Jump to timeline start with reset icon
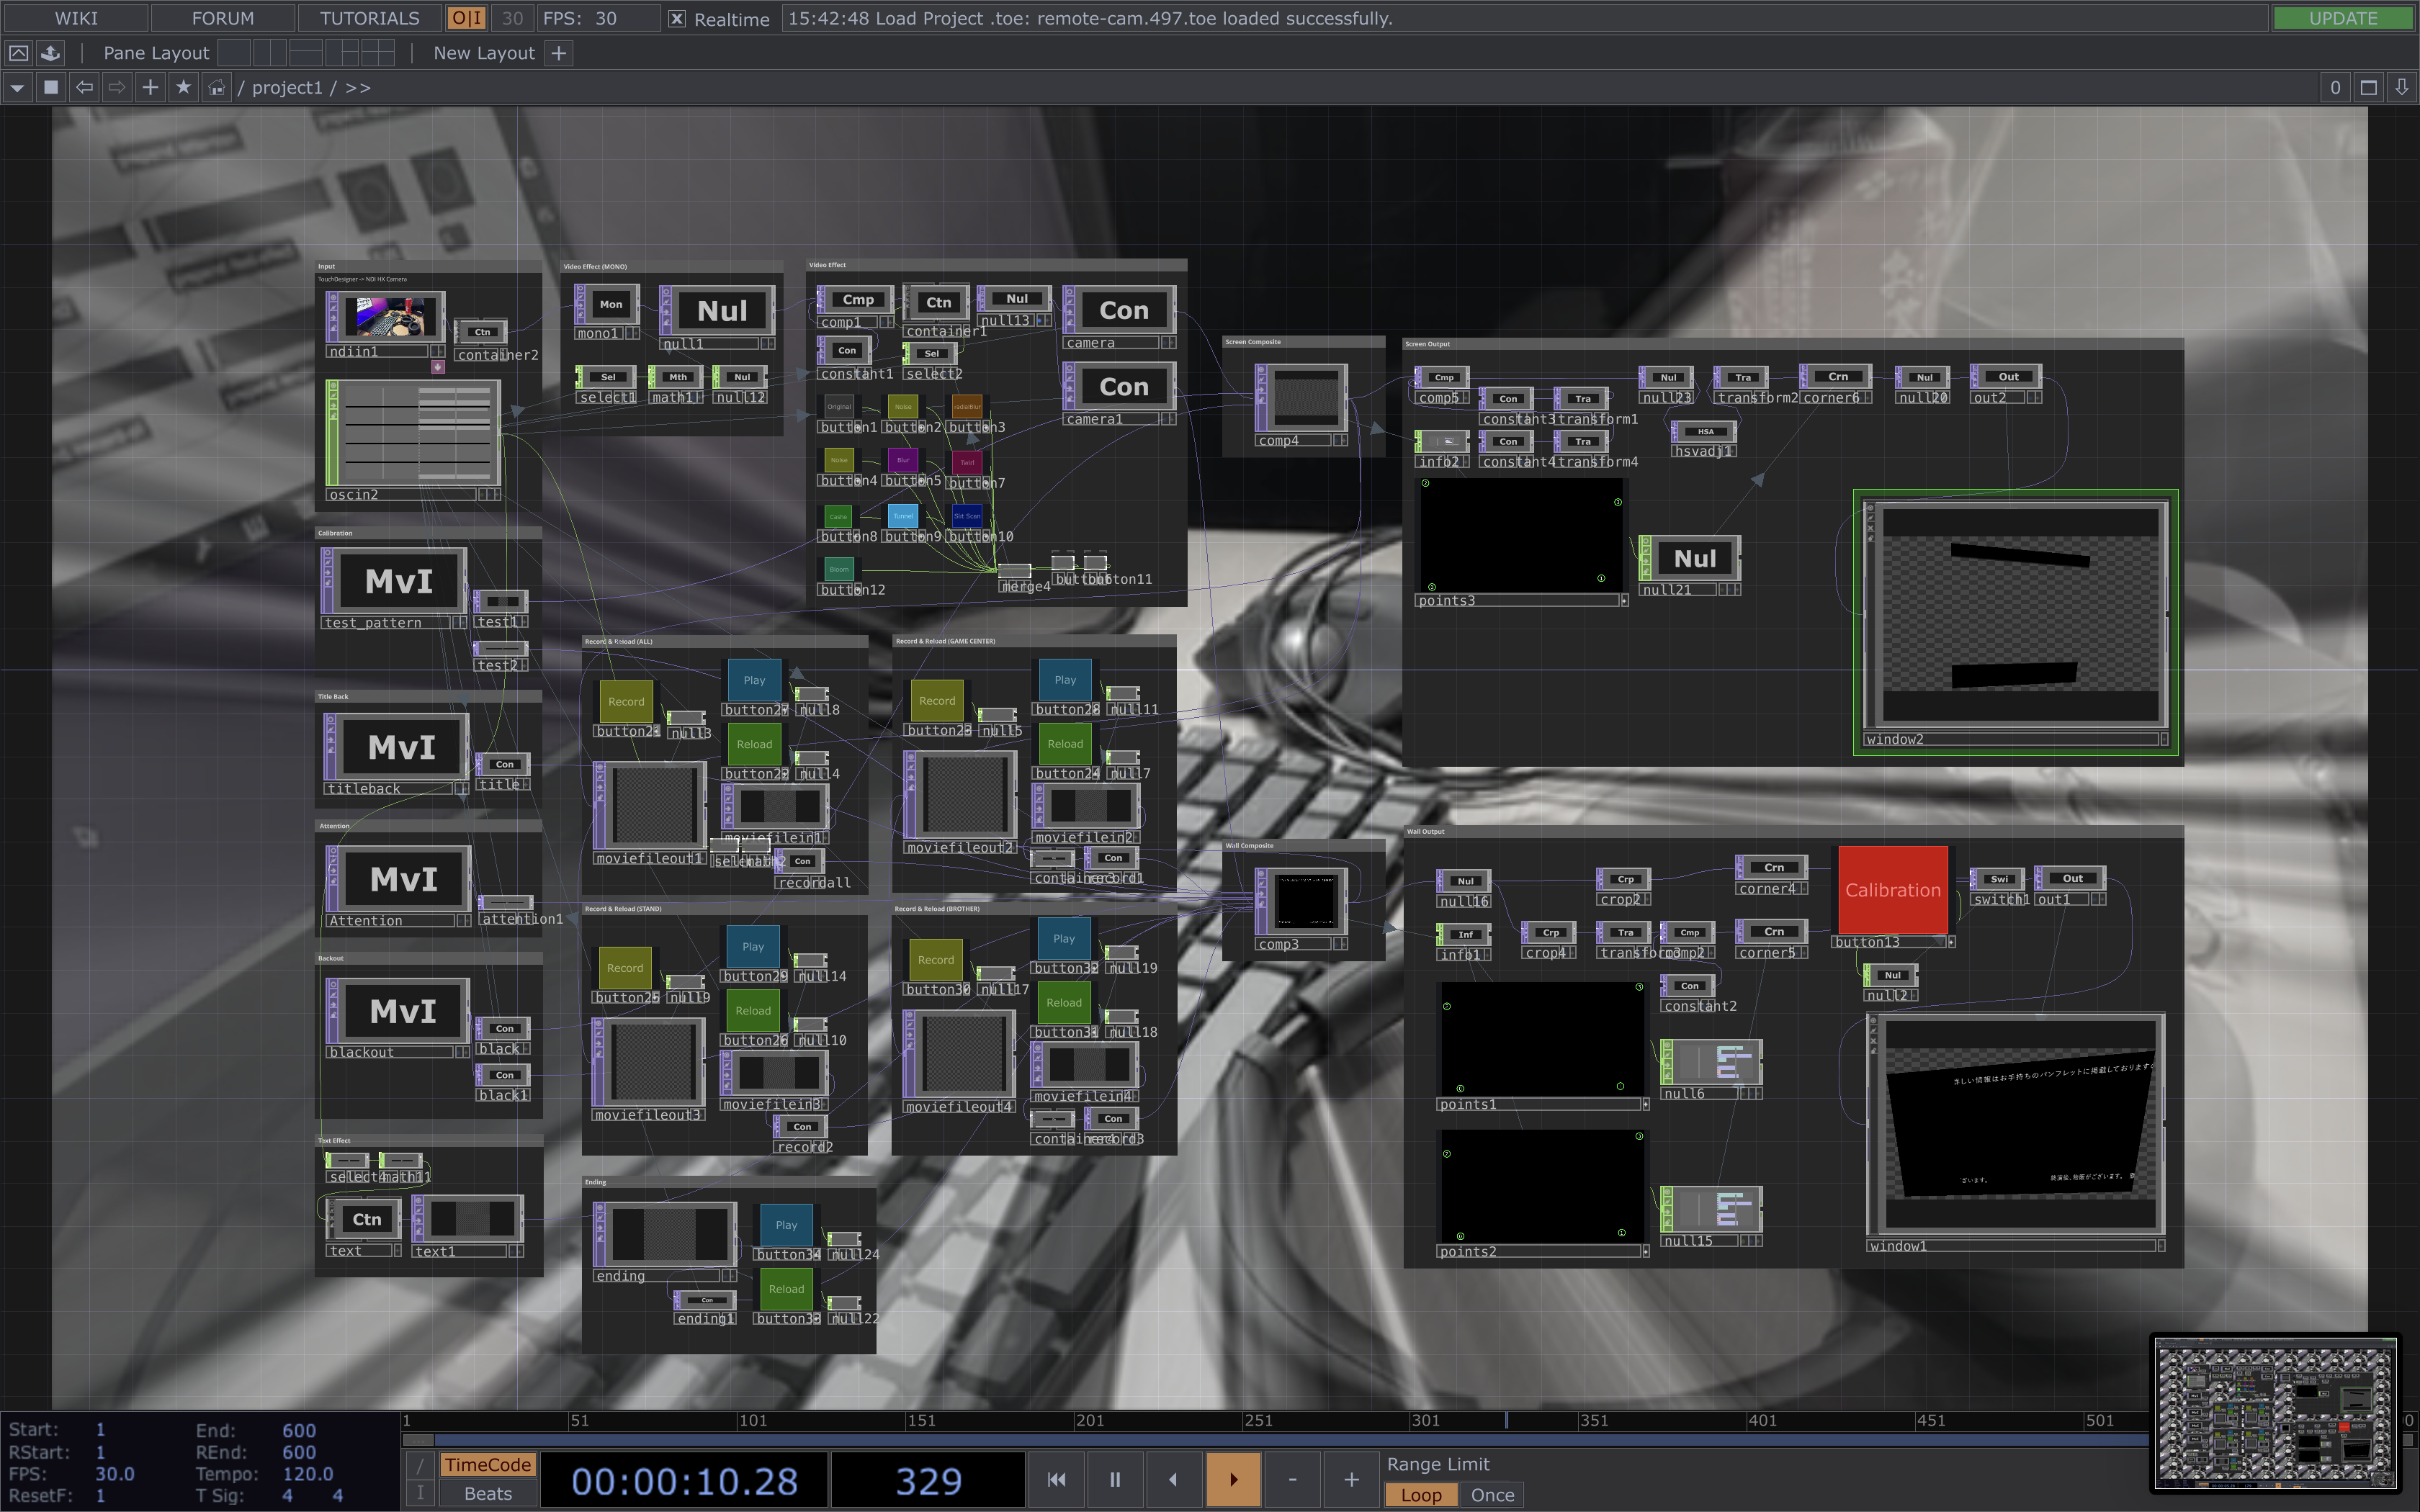2420x1512 pixels. pyautogui.click(x=1056, y=1479)
